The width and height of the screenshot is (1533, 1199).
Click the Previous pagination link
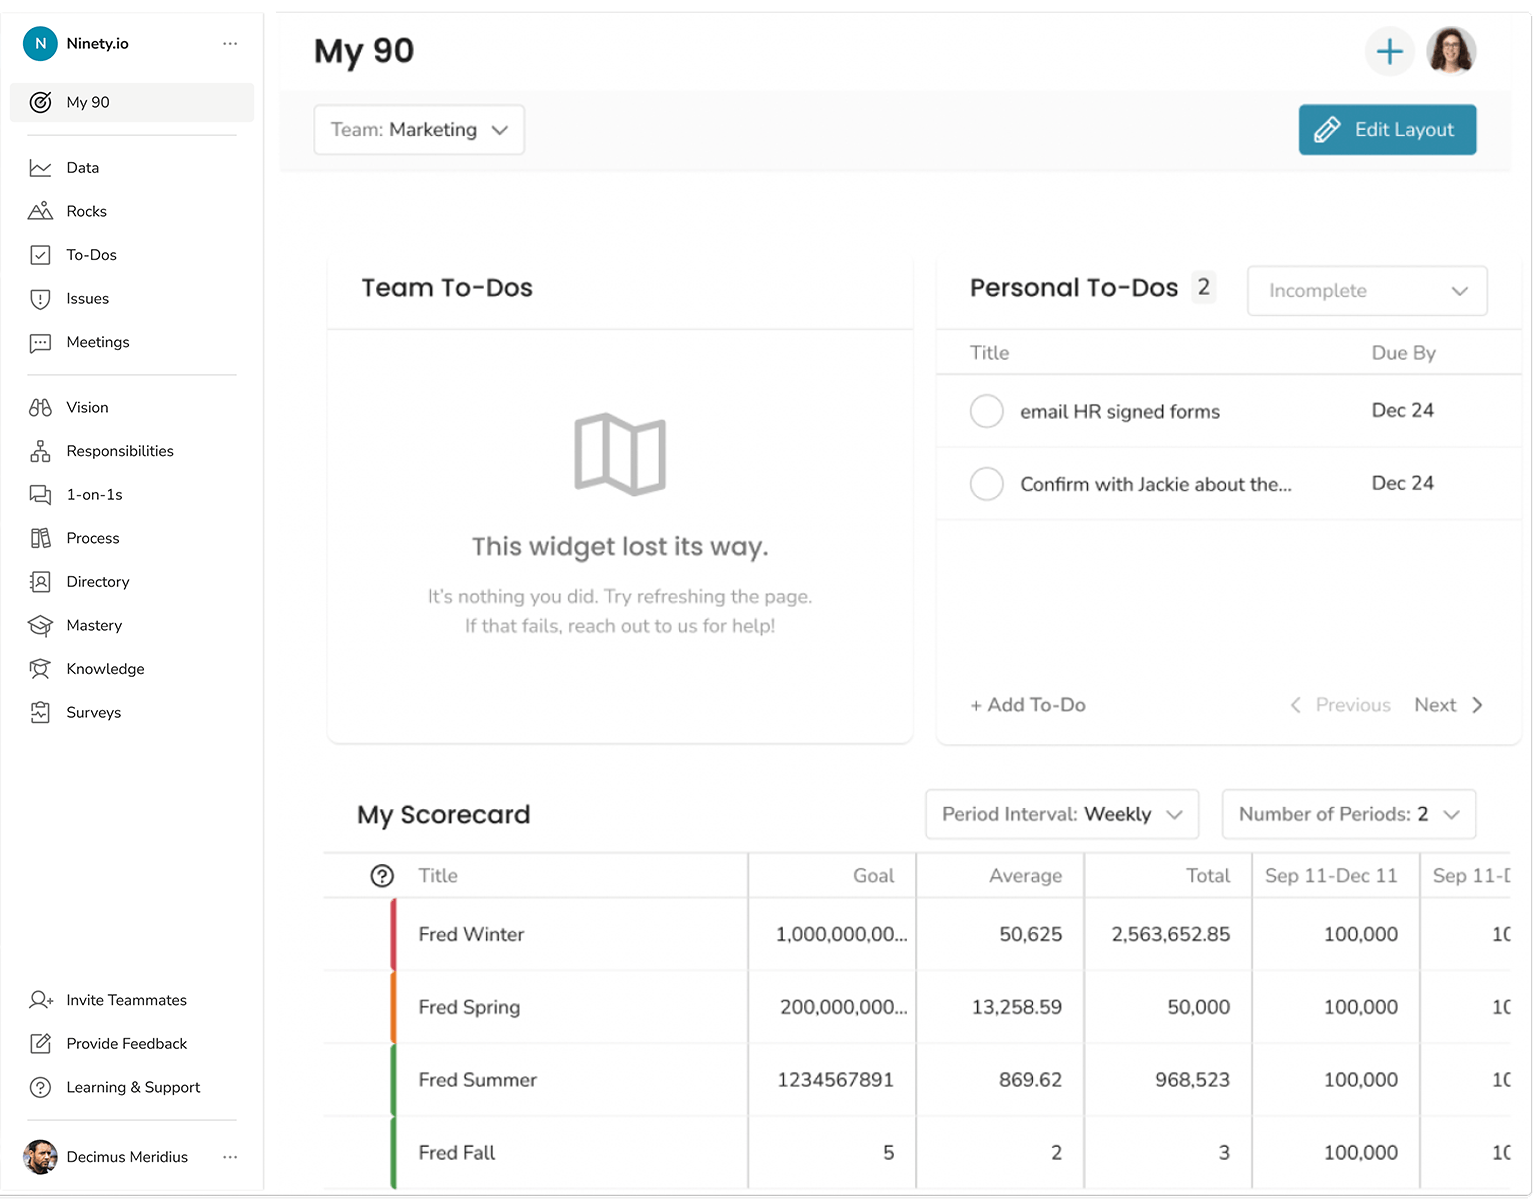point(1341,705)
